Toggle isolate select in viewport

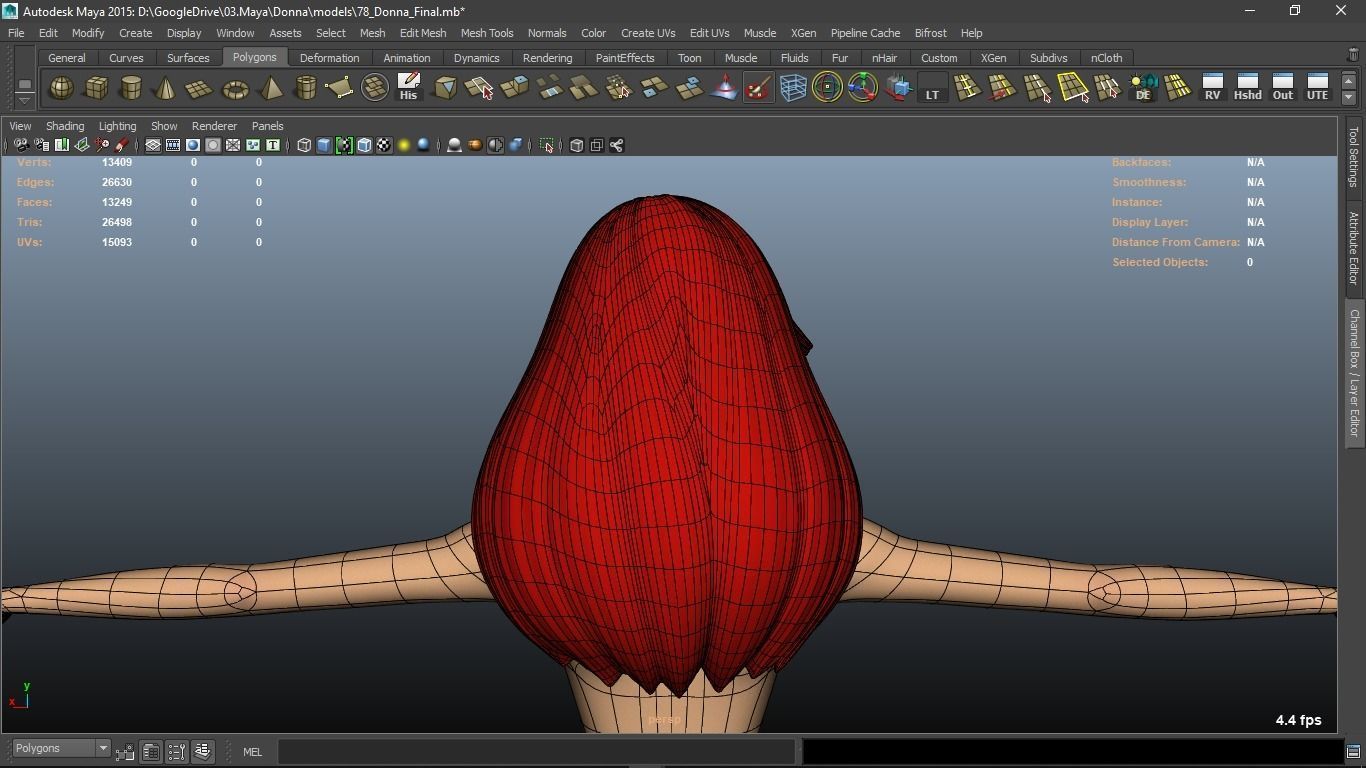pyautogui.click(x=546, y=145)
